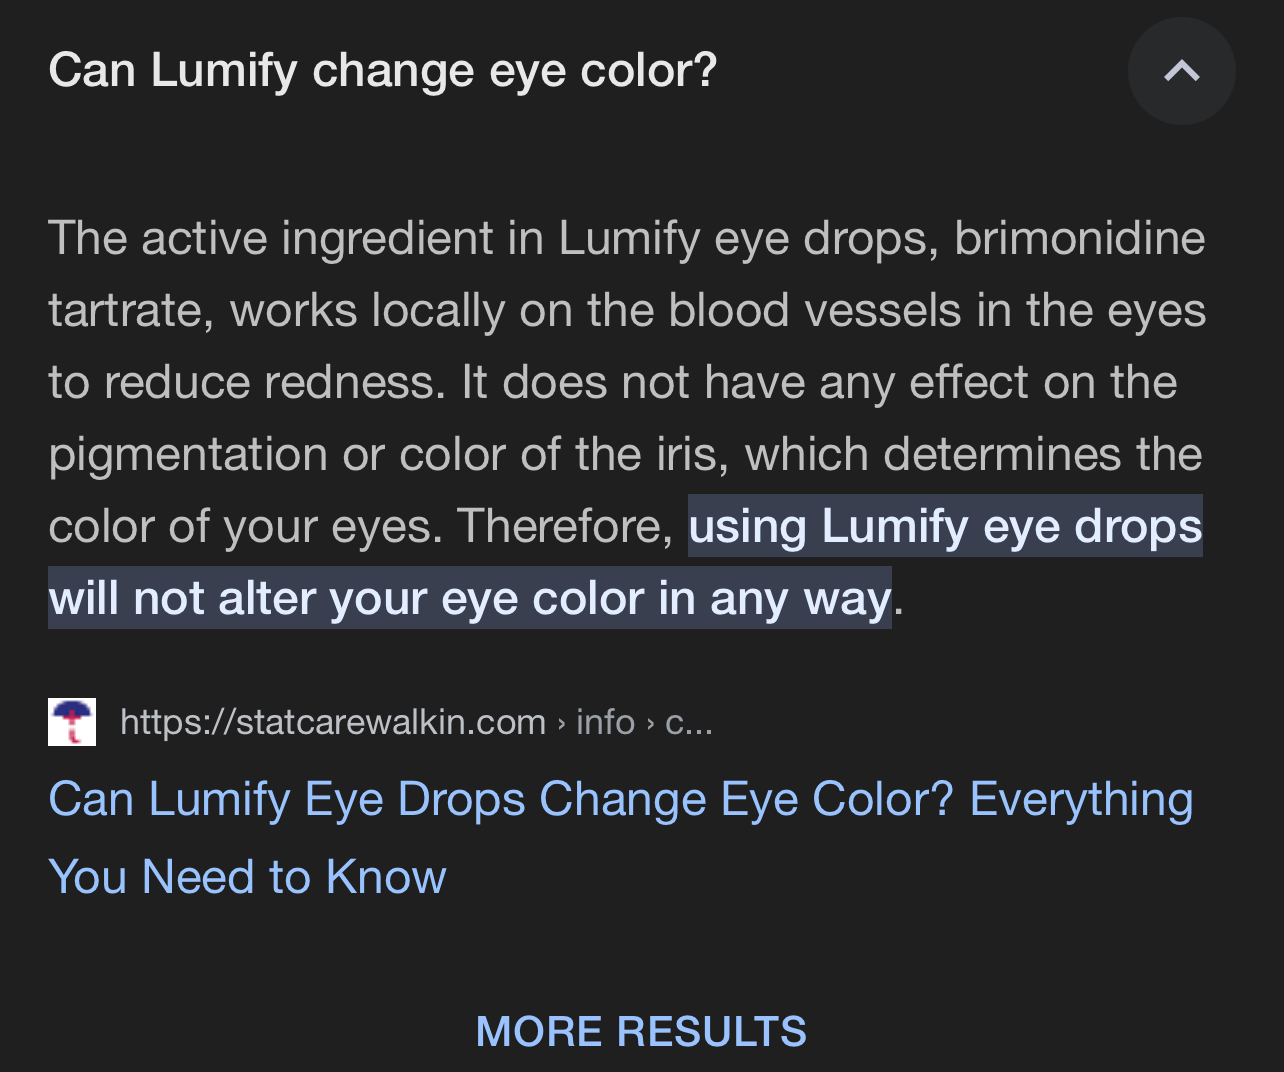Tap the 'Can Lumify change eye color?' heading
Viewport: 1284px width, 1072px height.
383,71
